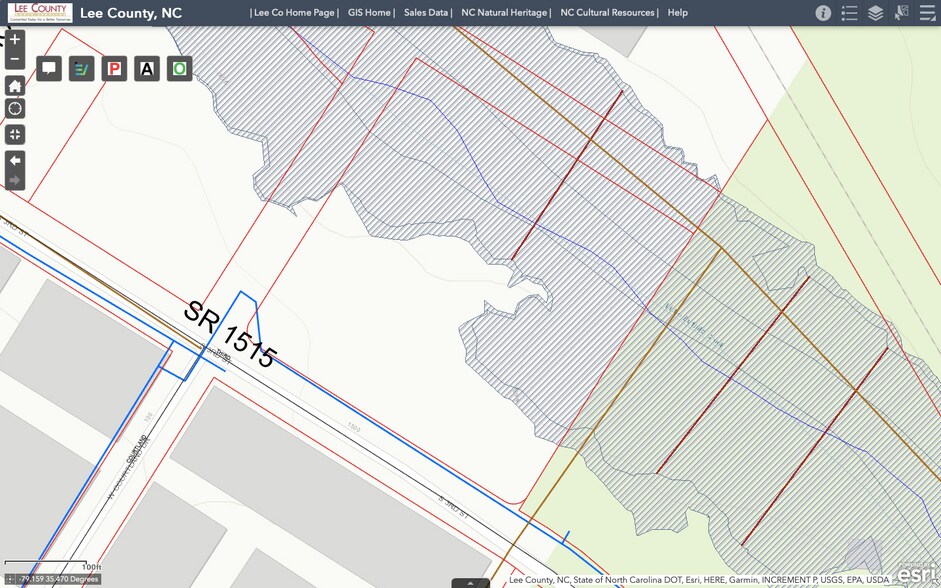Viewport: 941px width, 588px height.
Task: Zoom in on the map
Action: [15, 40]
